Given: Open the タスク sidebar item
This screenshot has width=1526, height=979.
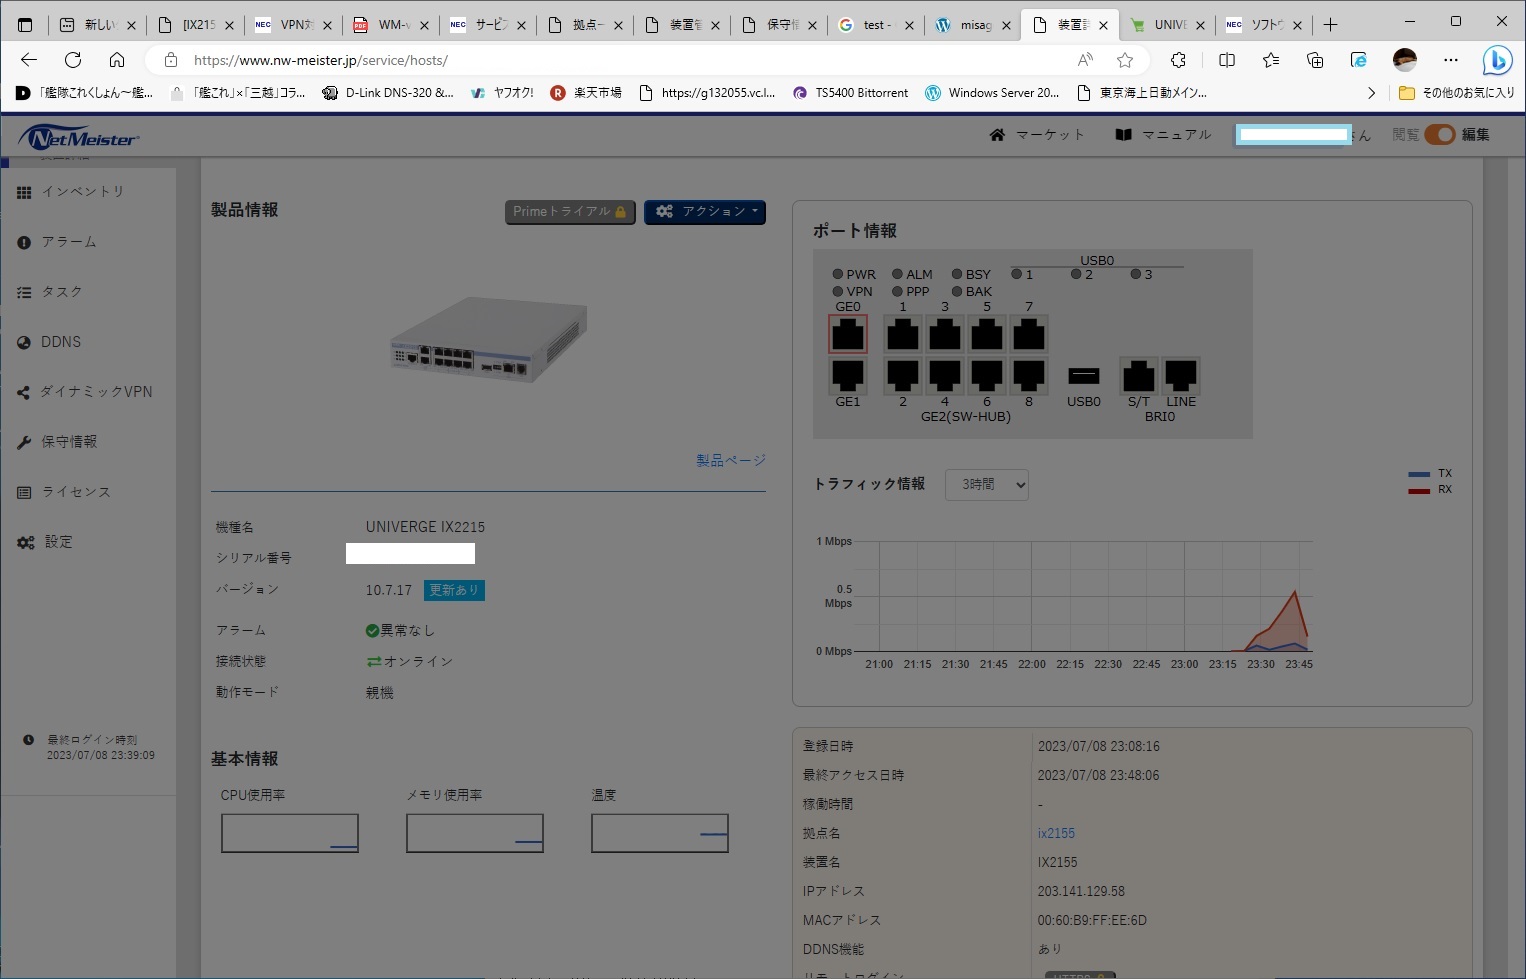Looking at the screenshot, I should pyautogui.click(x=50, y=292).
